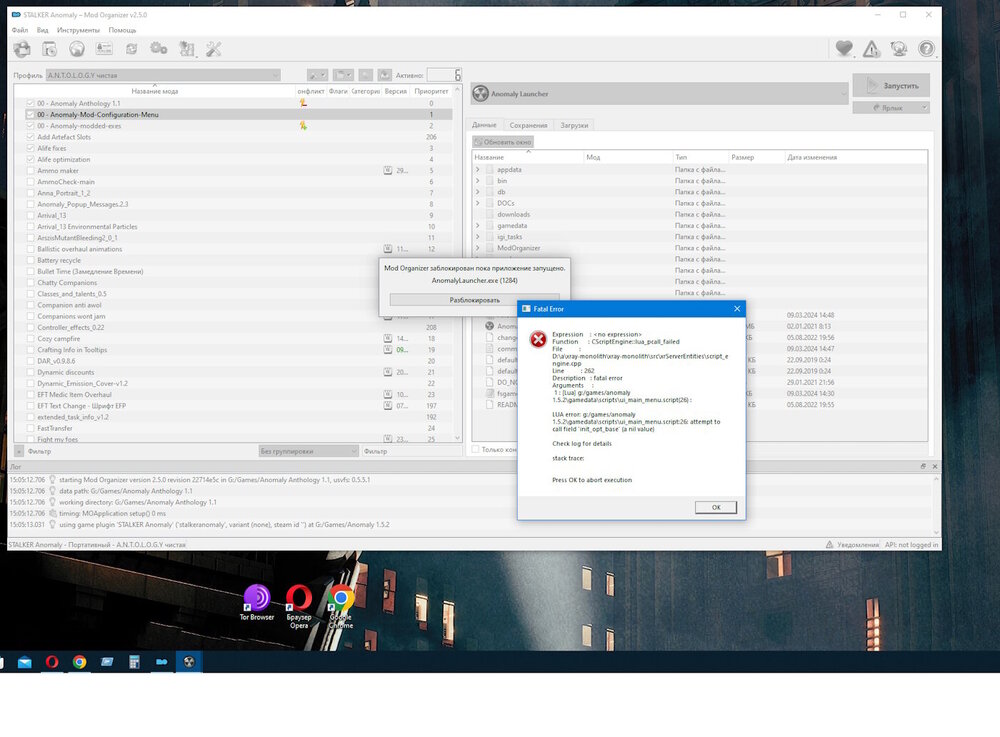
Task: Click the Install Mod from archive icon
Action: click(49, 49)
